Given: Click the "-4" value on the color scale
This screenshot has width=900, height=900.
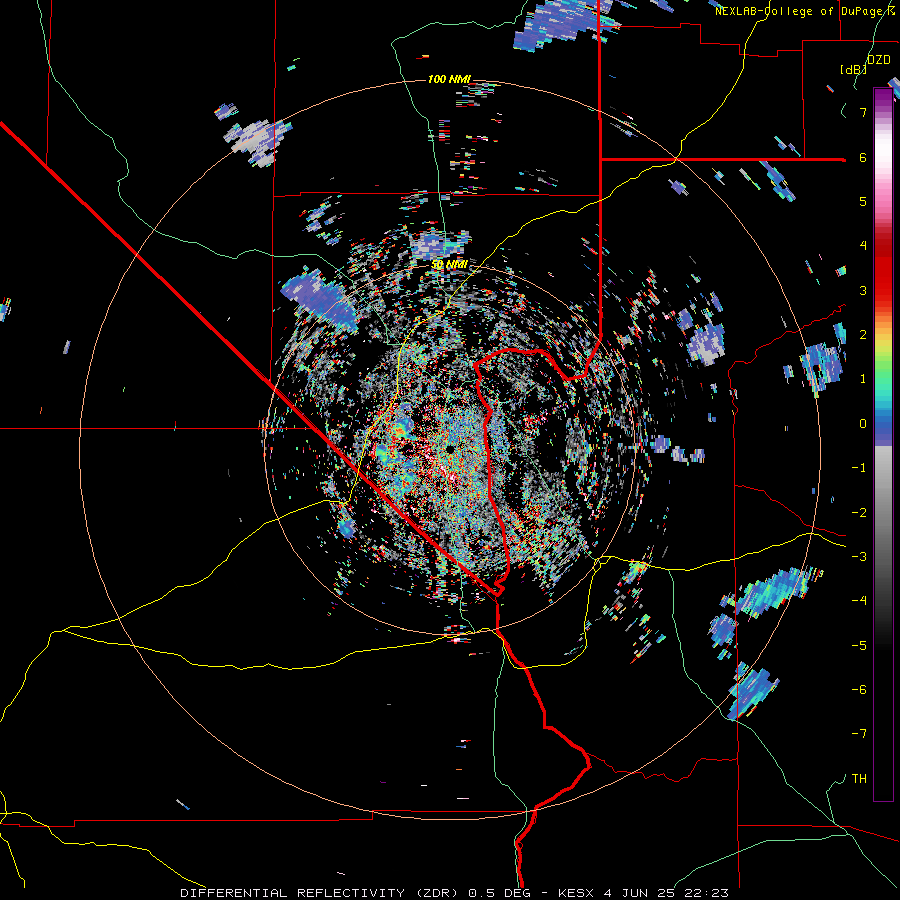Looking at the screenshot, I should (859, 601).
